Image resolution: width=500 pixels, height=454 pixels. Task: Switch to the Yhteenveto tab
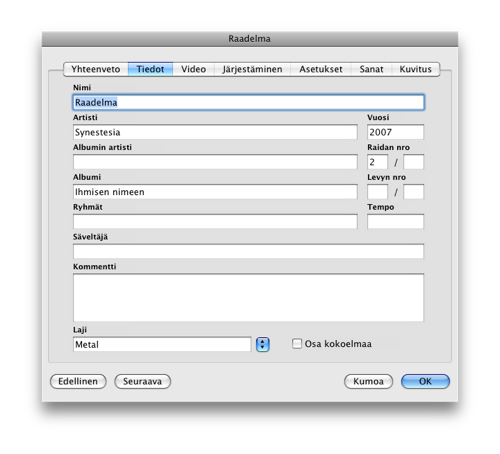point(96,69)
